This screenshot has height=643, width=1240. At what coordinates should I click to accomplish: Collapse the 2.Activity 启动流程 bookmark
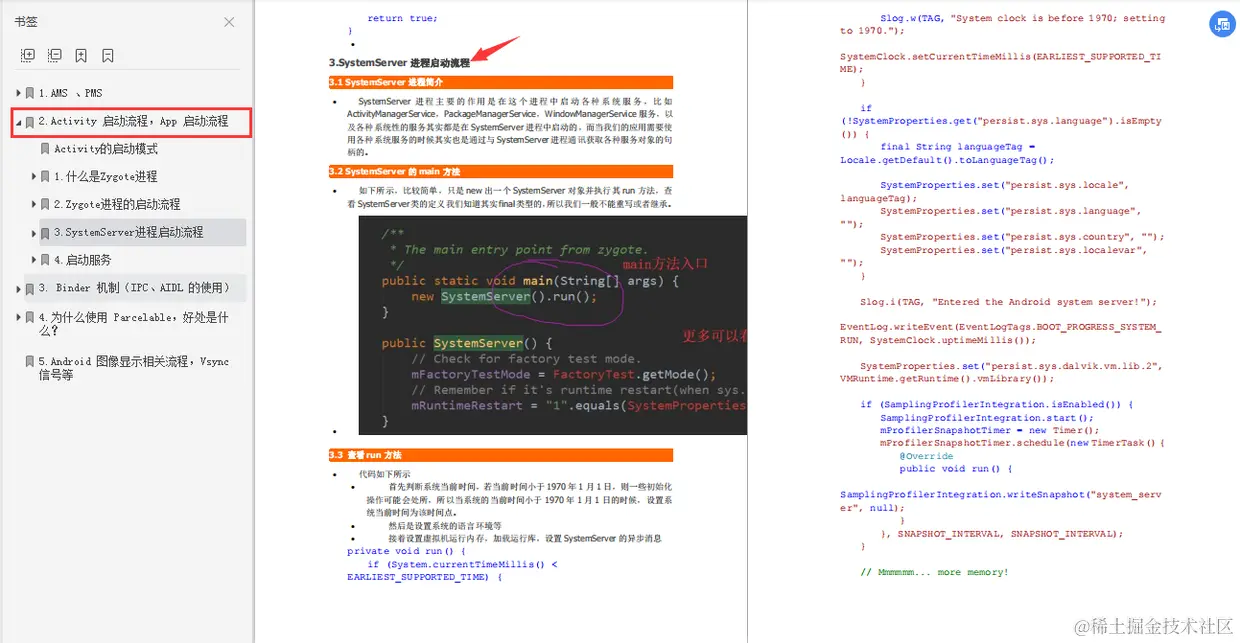[18, 122]
